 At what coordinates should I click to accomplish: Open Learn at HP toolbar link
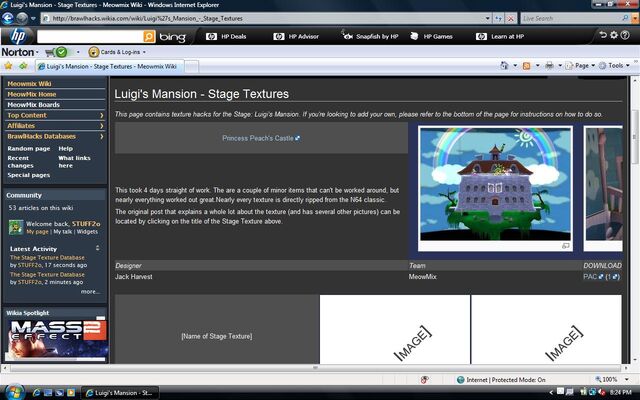click(x=500, y=36)
